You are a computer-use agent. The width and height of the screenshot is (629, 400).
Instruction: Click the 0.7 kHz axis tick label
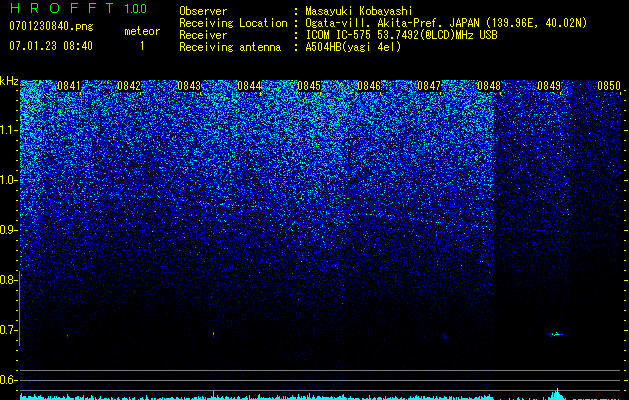tap(7, 330)
